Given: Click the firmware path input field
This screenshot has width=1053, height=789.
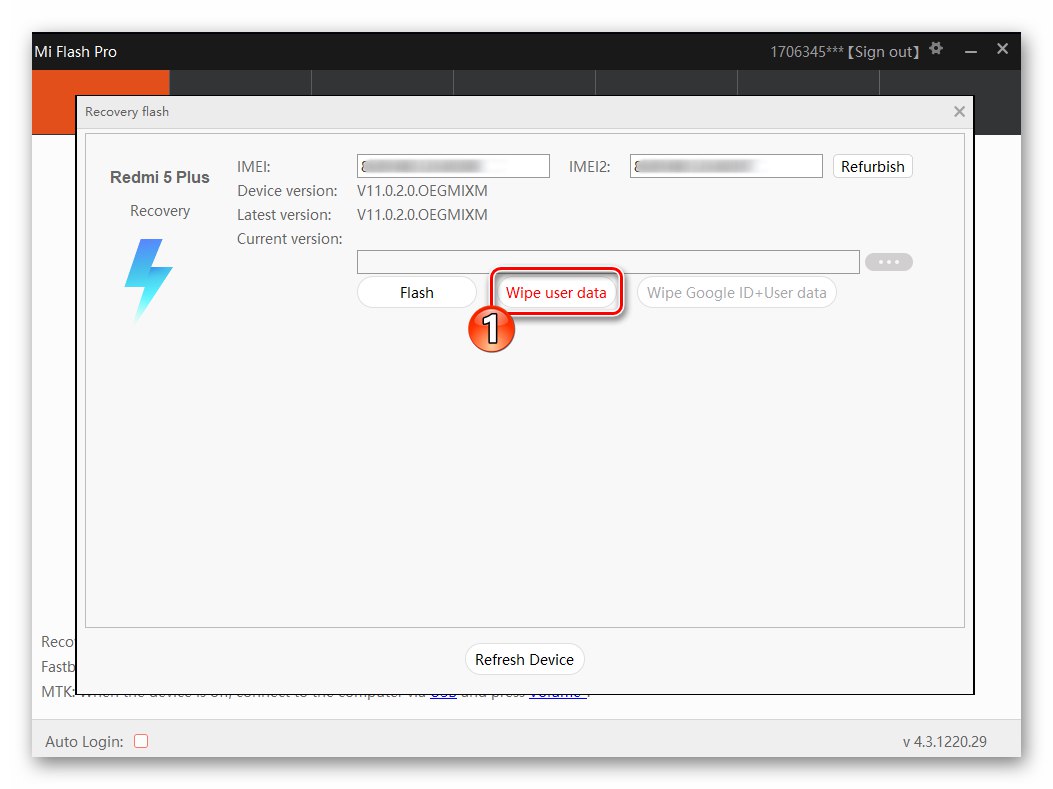Looking at the screenshot, I should click(x=608, y=262).
